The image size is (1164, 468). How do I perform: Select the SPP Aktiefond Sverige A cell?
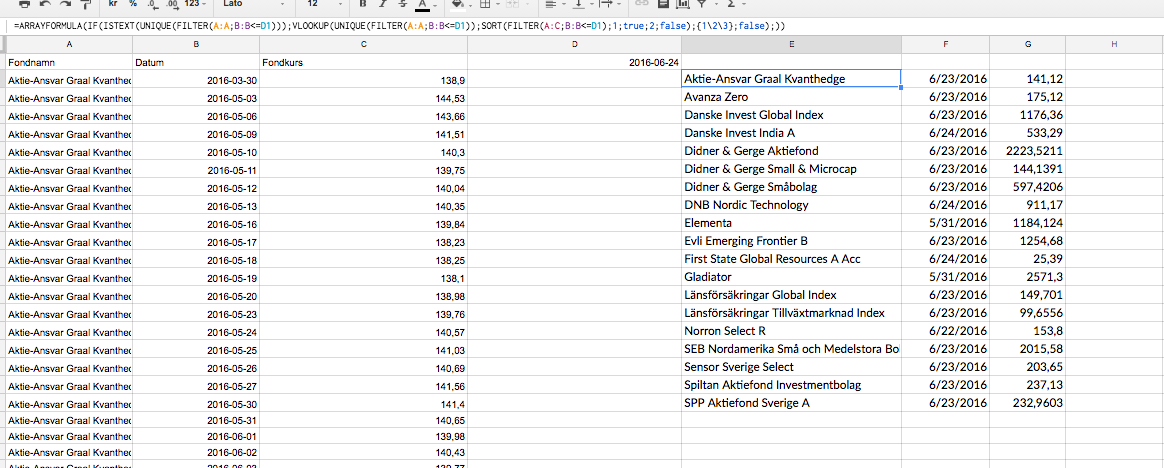coord(791,403)
